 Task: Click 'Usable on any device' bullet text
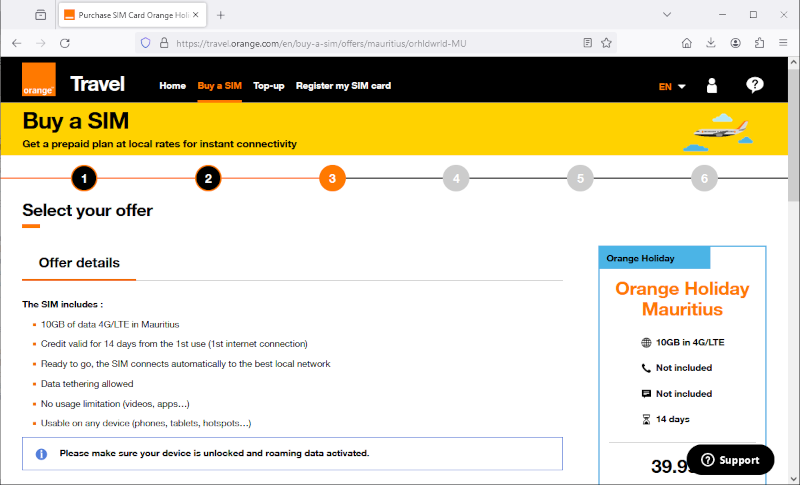pos(146,423)
